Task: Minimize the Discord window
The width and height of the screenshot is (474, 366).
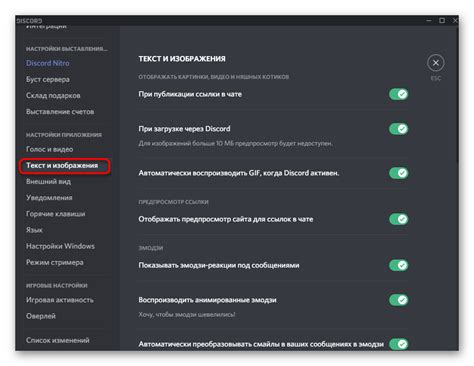Action: pos(429,21)
